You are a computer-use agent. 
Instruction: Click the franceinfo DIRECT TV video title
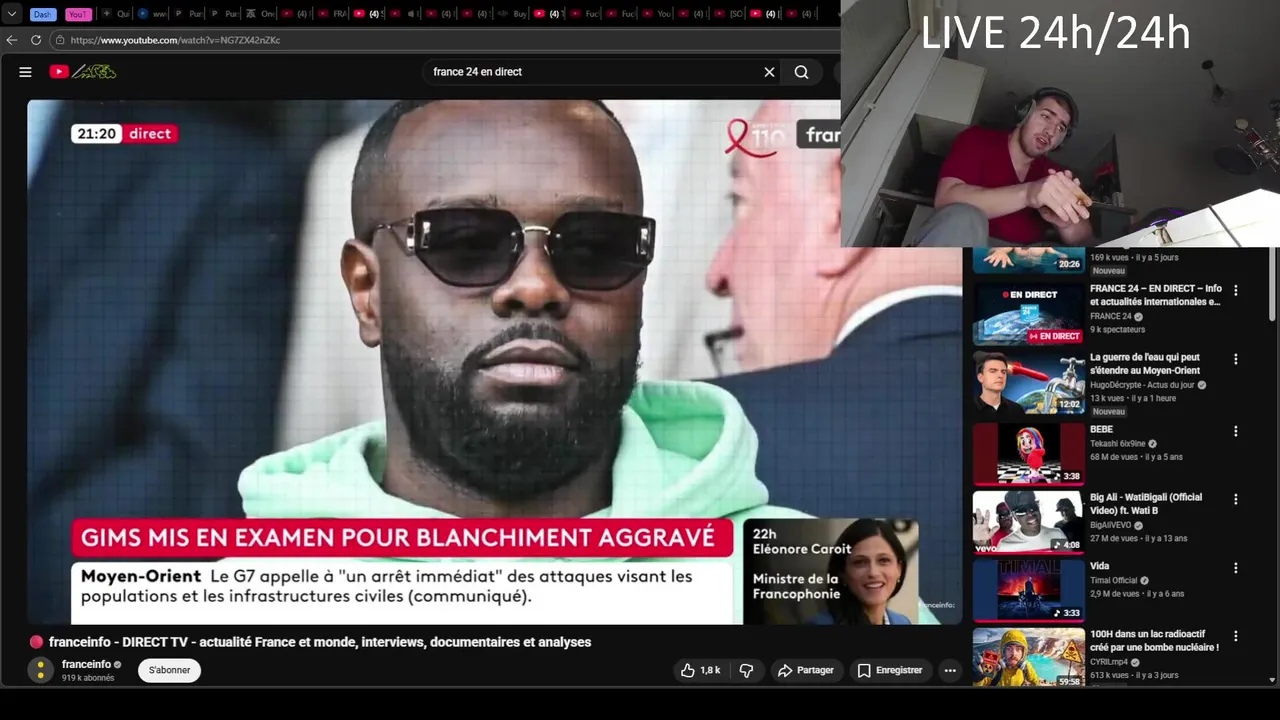click(320, 642)
